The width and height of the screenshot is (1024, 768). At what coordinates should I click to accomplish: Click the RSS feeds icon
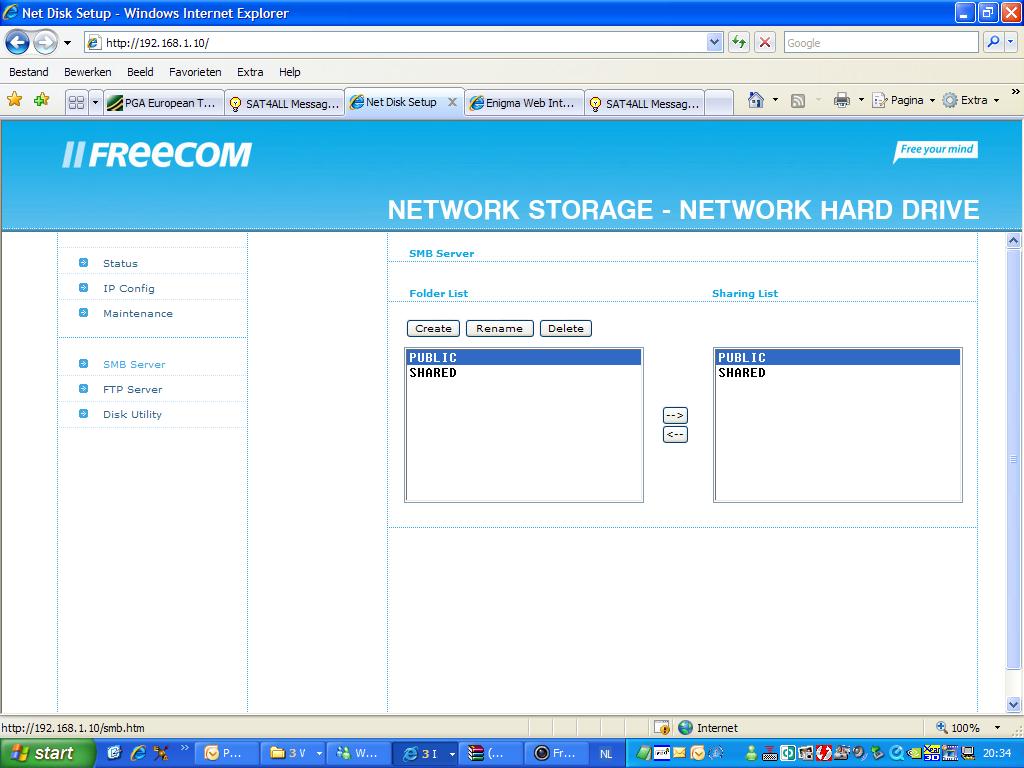(797, 101)
